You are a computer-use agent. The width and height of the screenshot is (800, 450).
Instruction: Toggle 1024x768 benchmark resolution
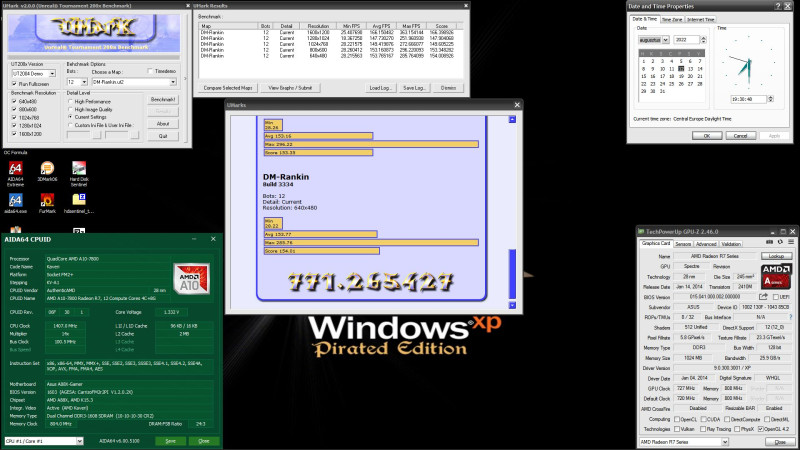pyautogui.click(x=14, y=117)
